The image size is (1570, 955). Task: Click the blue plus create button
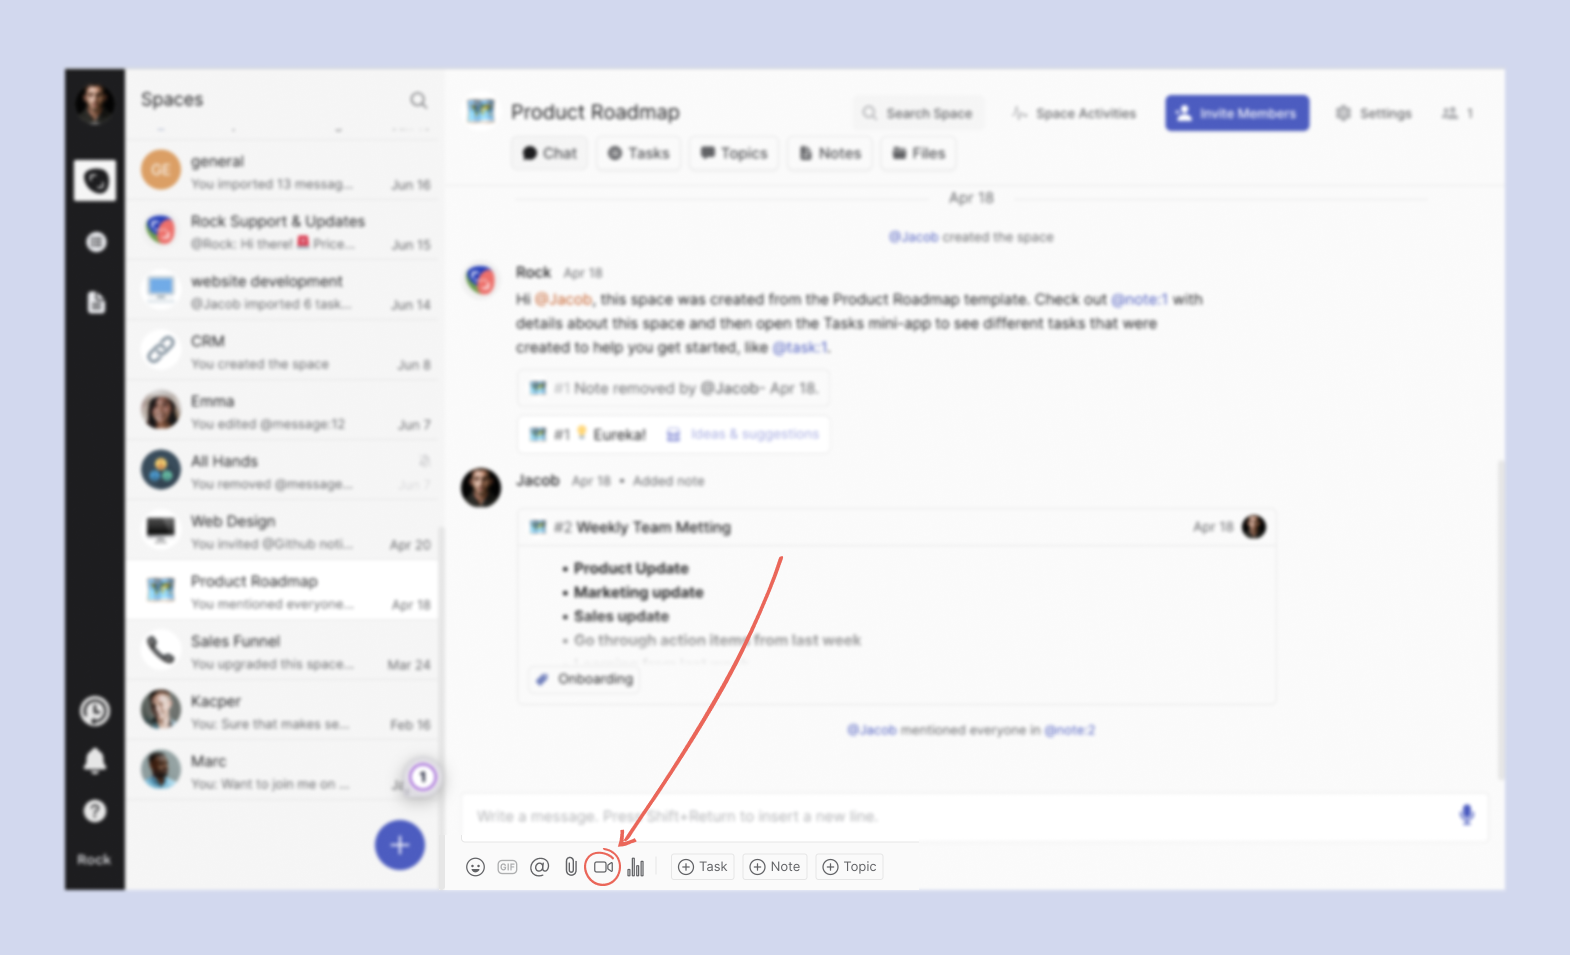click(400, 845)
